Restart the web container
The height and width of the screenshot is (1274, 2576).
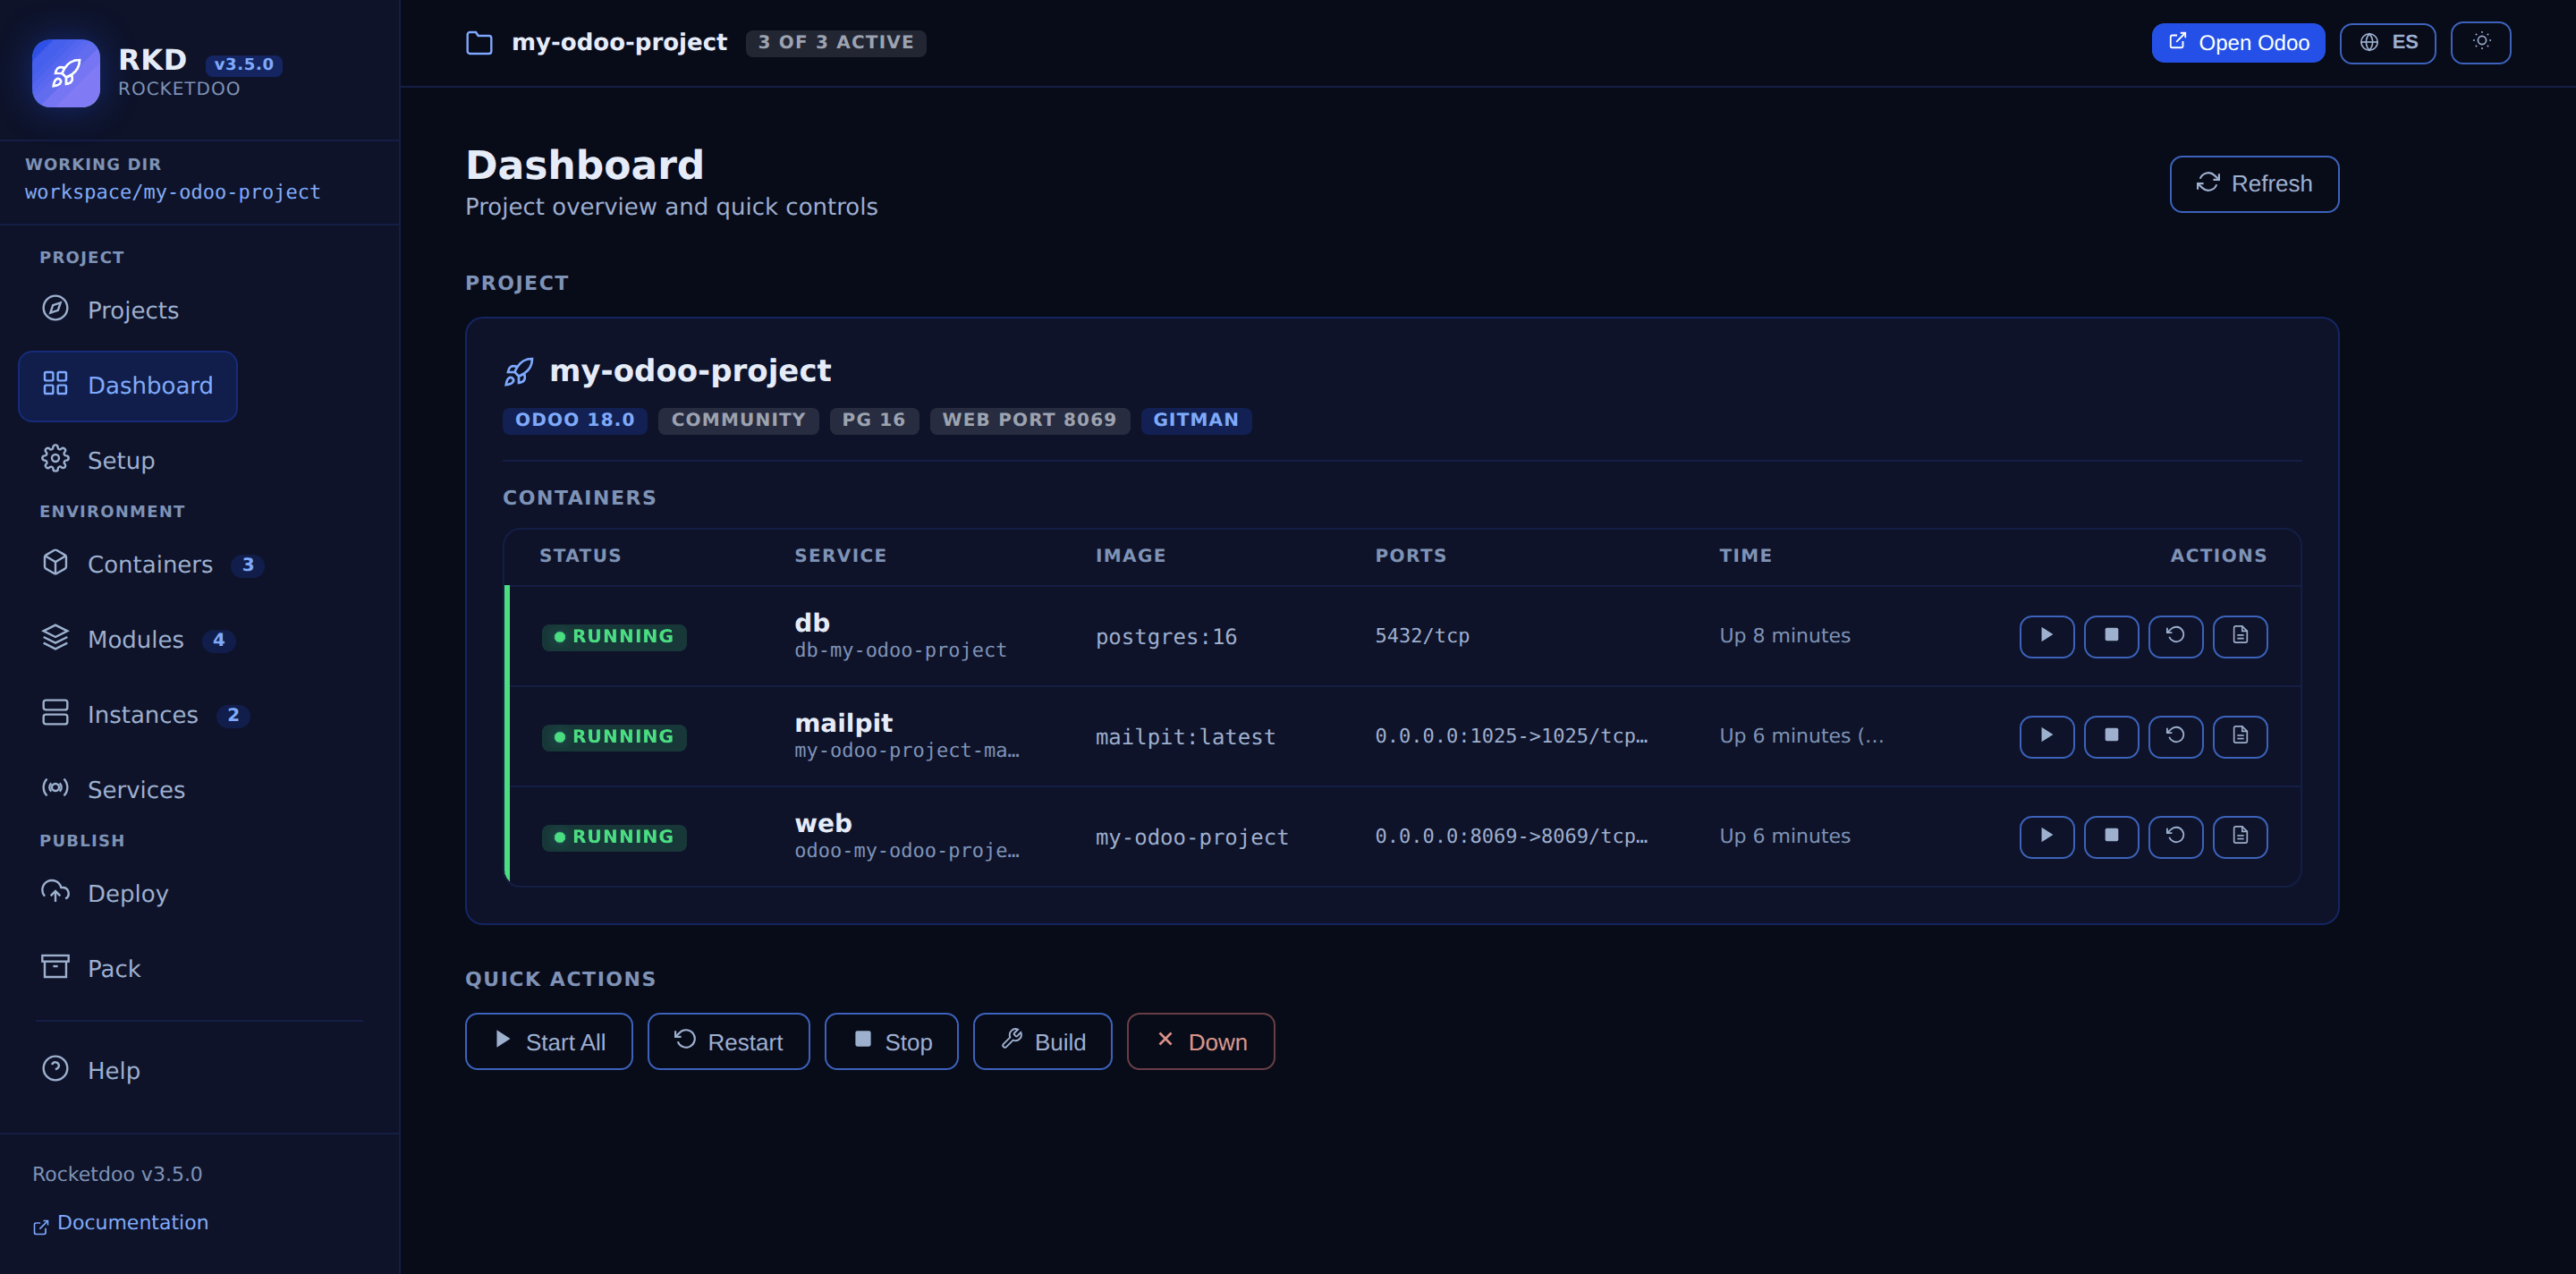pyautogui.click(x=2175, y=836)
